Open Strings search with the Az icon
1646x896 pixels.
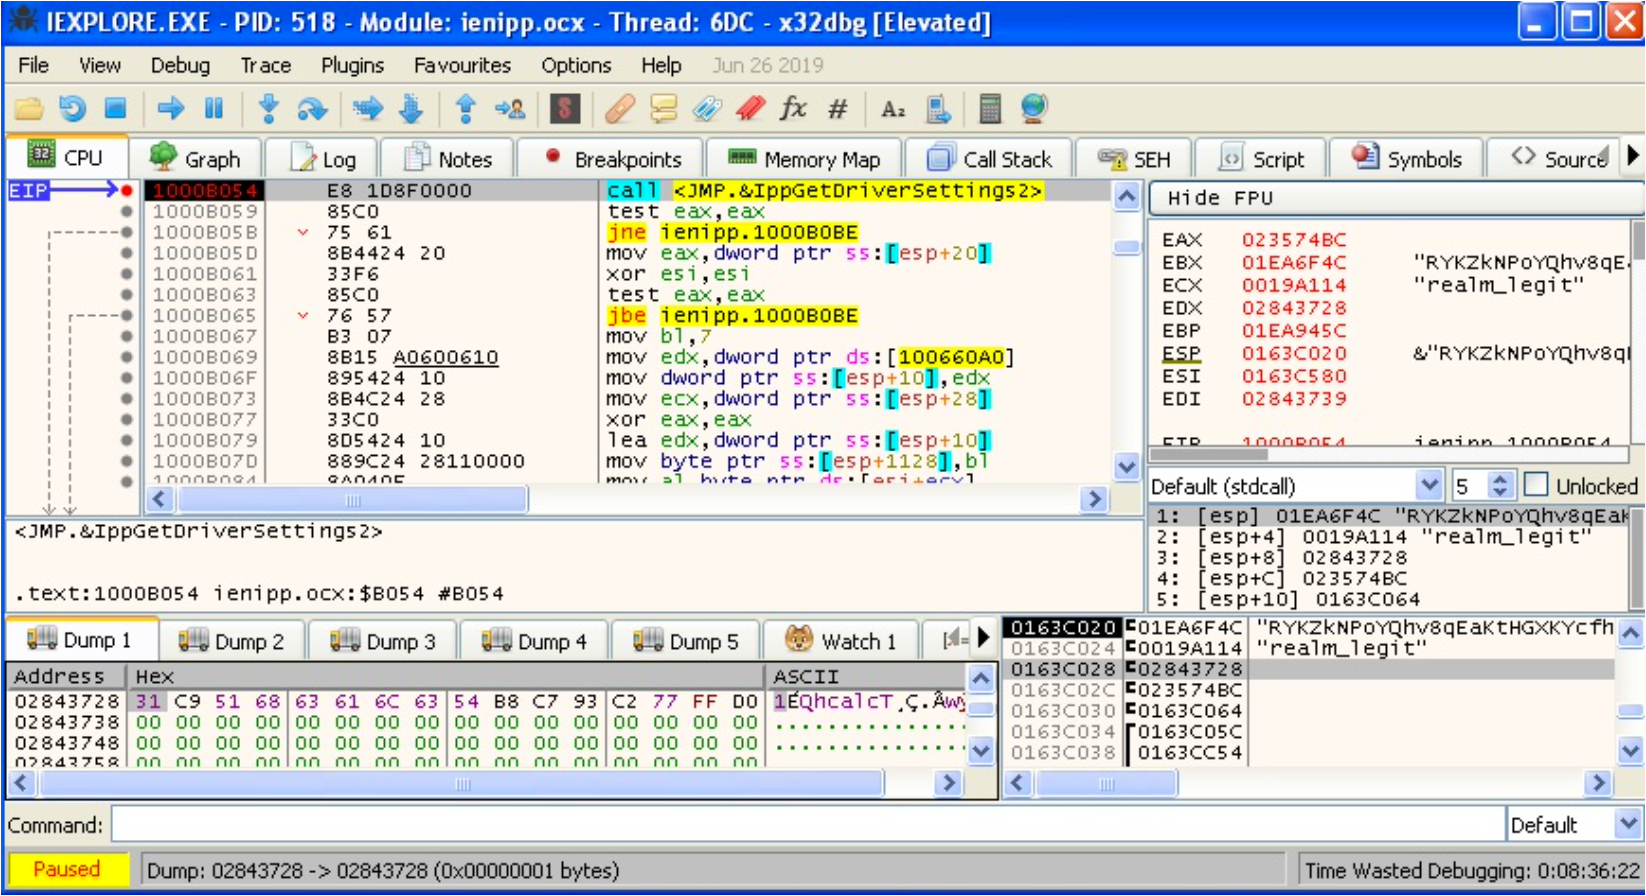coord(893,108)
